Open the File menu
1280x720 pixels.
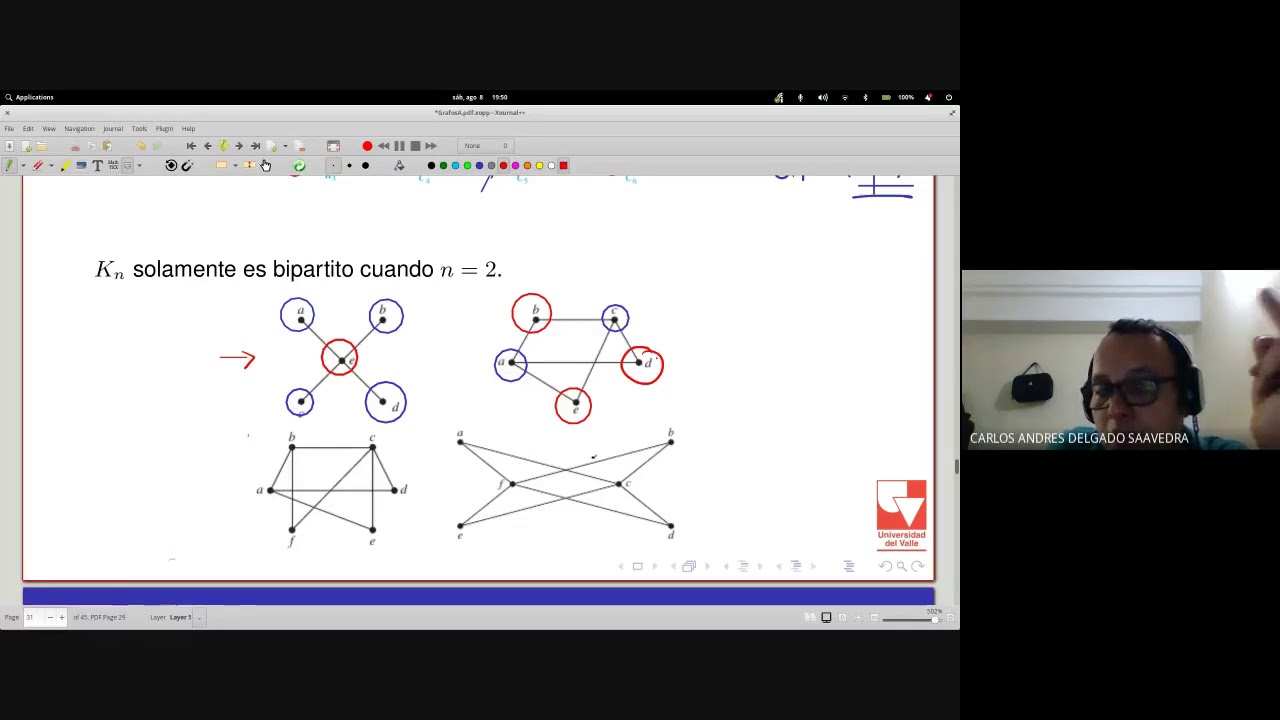9,128
